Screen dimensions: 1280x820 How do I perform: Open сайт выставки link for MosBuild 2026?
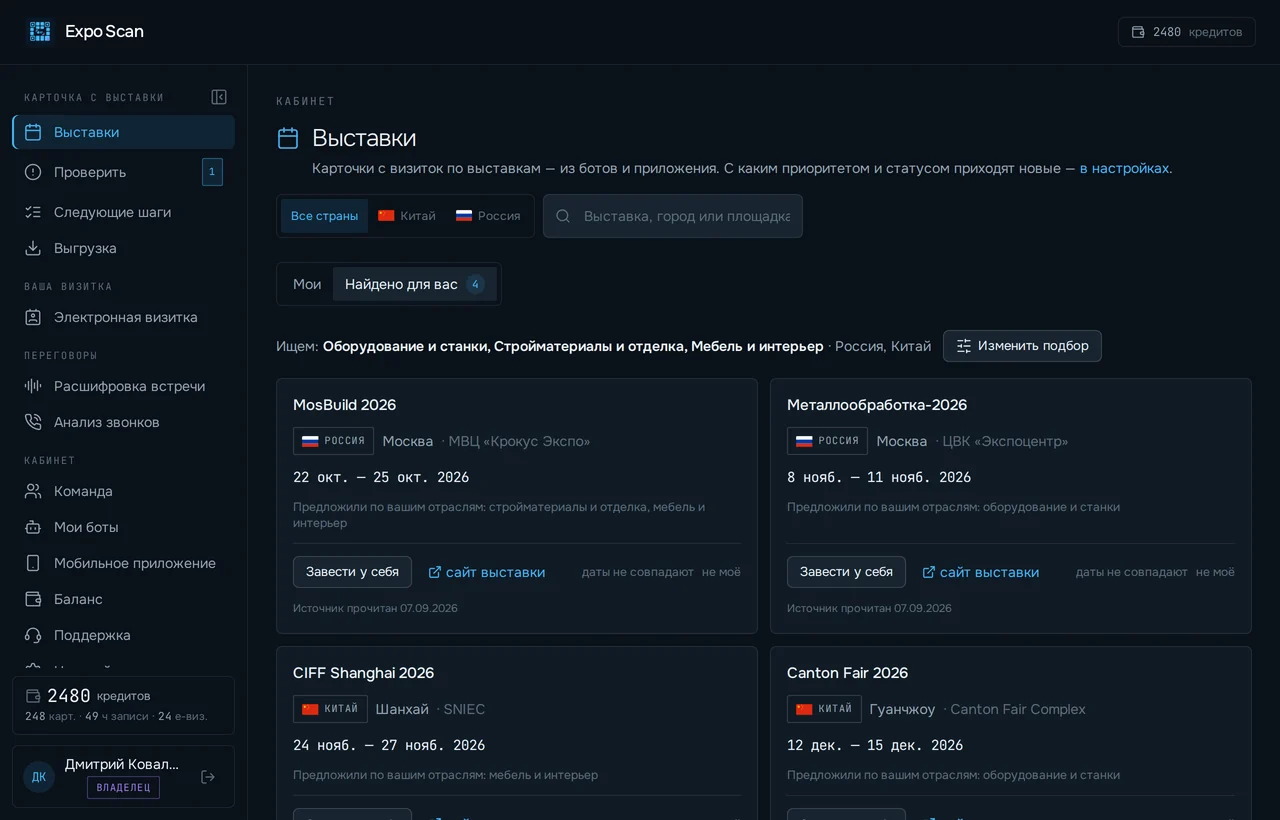point(487,572)
